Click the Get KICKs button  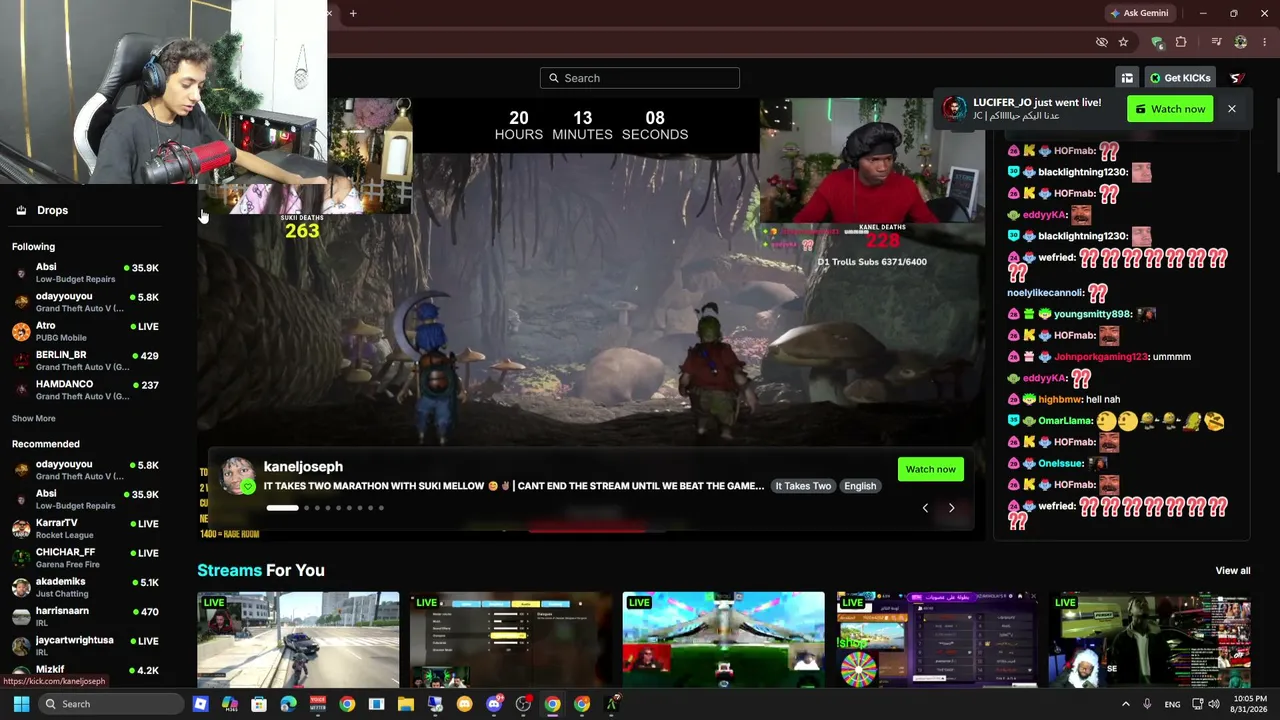(1180, 78)
